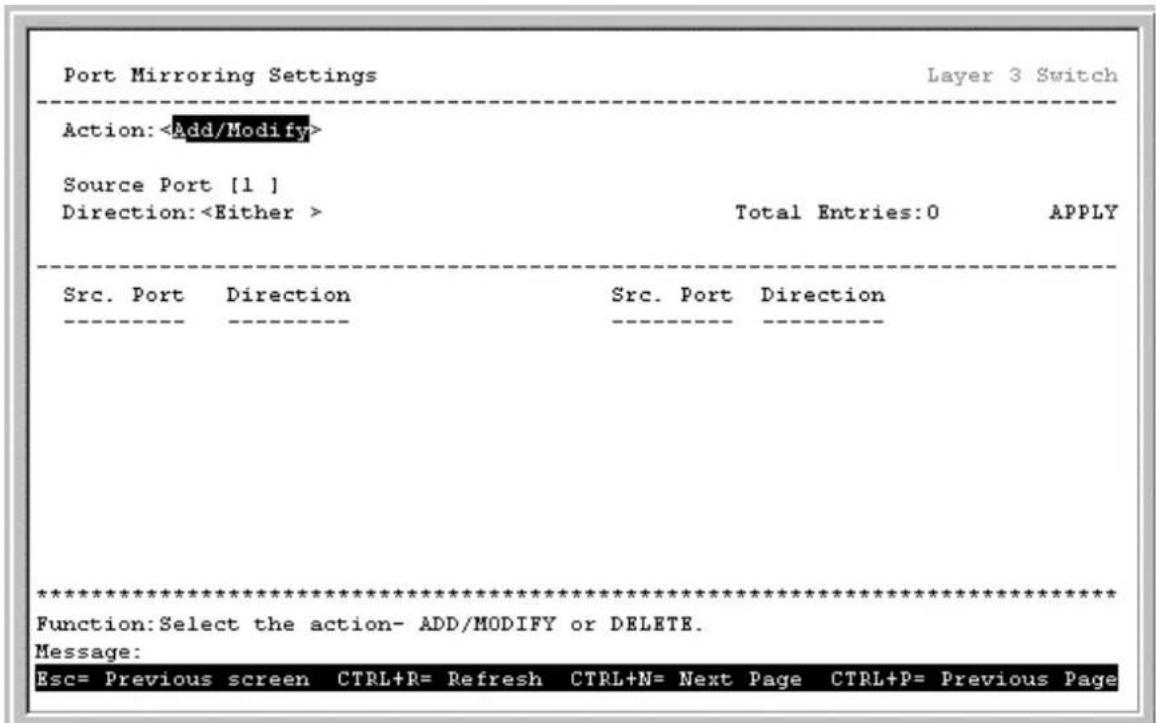Click Esc= Previous screen in bottom bar

click(173, 679)
